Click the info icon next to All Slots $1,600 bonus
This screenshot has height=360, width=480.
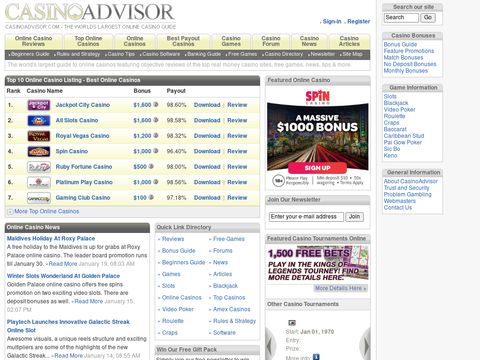(156, 120)
